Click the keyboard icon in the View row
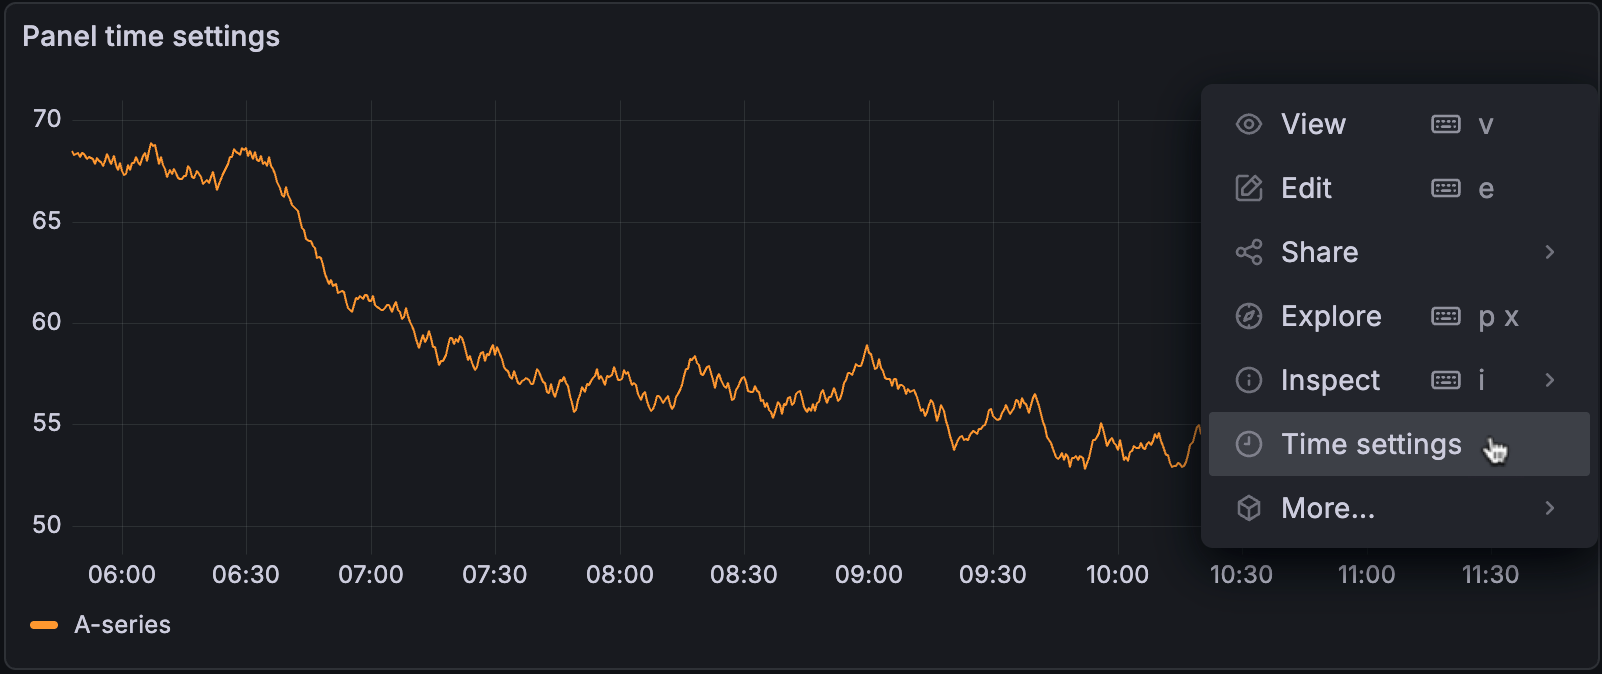This screenshot has width=1602, height=674. click(x=1445, y=124)
